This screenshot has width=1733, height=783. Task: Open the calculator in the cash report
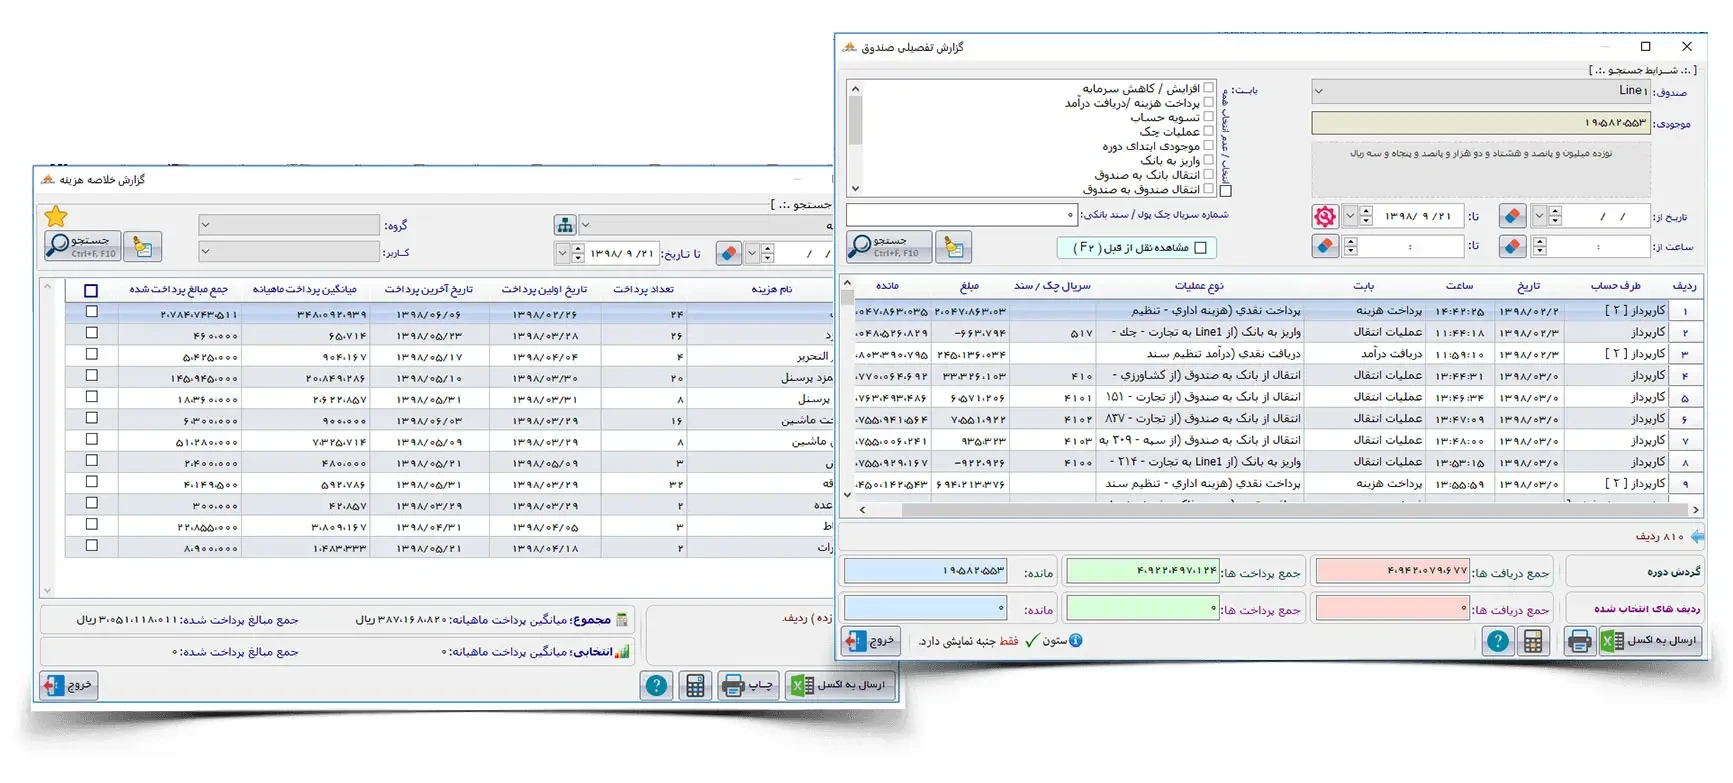click(1532, 641)
